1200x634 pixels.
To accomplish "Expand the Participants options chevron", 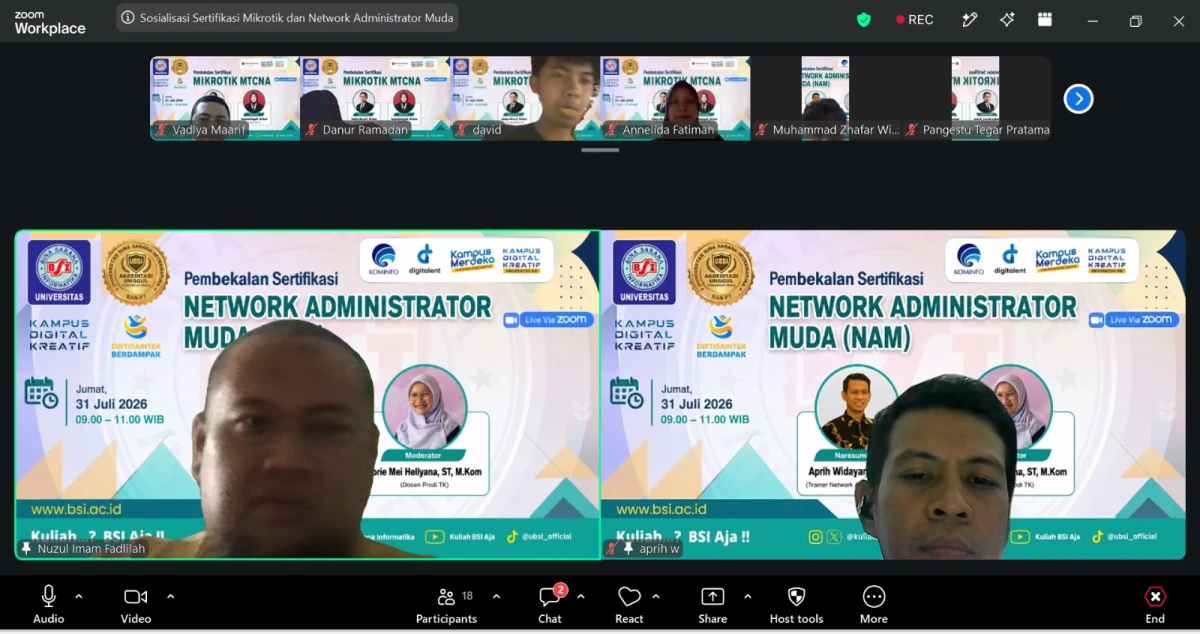I will click(496, 596).
